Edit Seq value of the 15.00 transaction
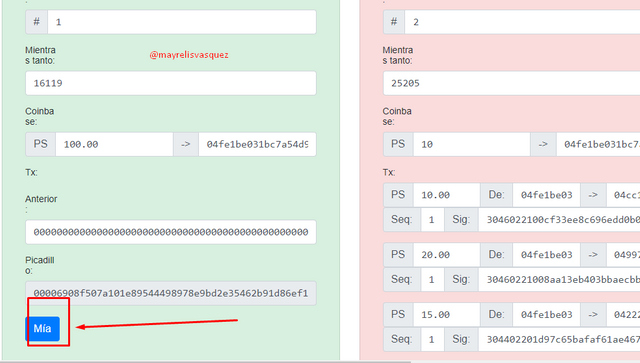The height and width of the screenshot is (363, 640). pos(432,339)
